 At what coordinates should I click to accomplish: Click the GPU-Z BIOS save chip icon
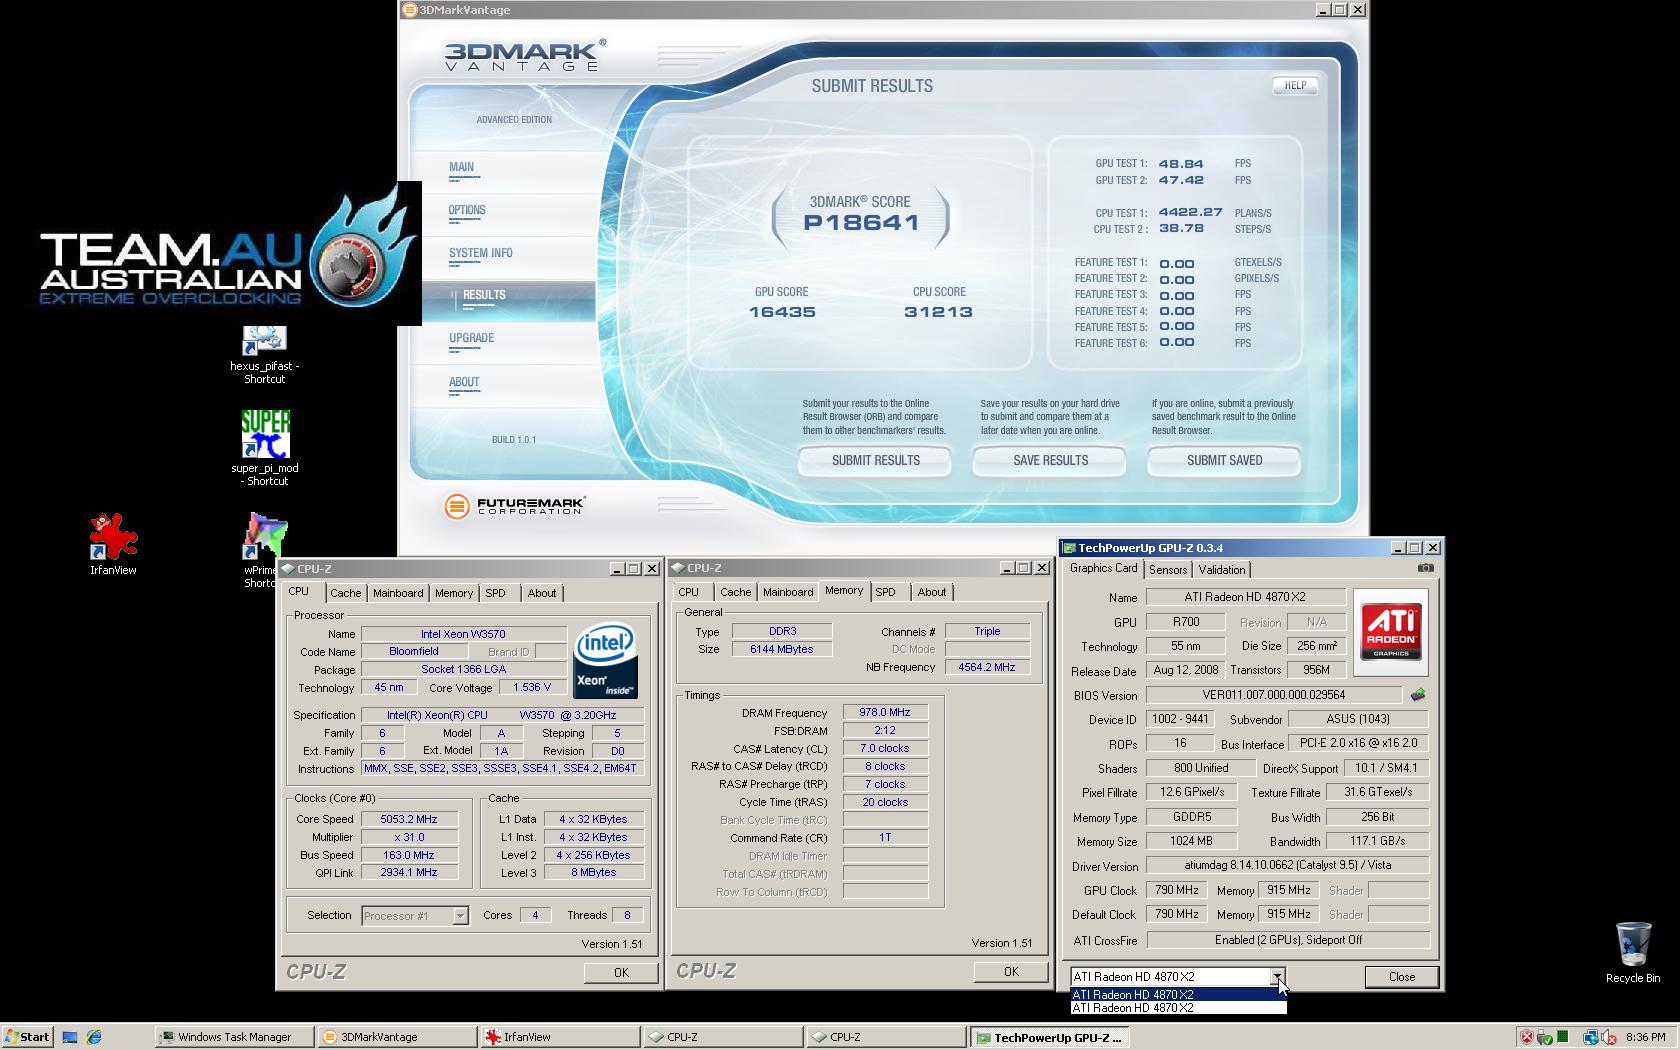(x=1417, y=694)
